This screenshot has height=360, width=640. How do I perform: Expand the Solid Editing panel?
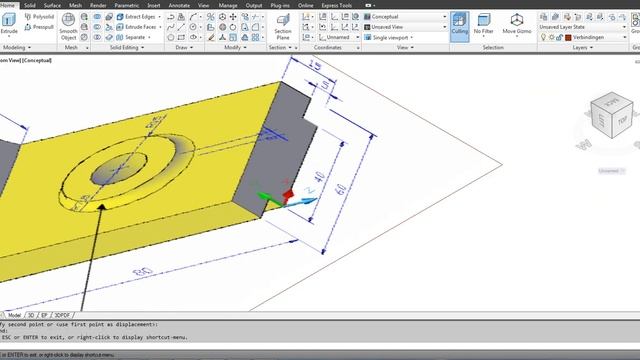tap(127, 48)
